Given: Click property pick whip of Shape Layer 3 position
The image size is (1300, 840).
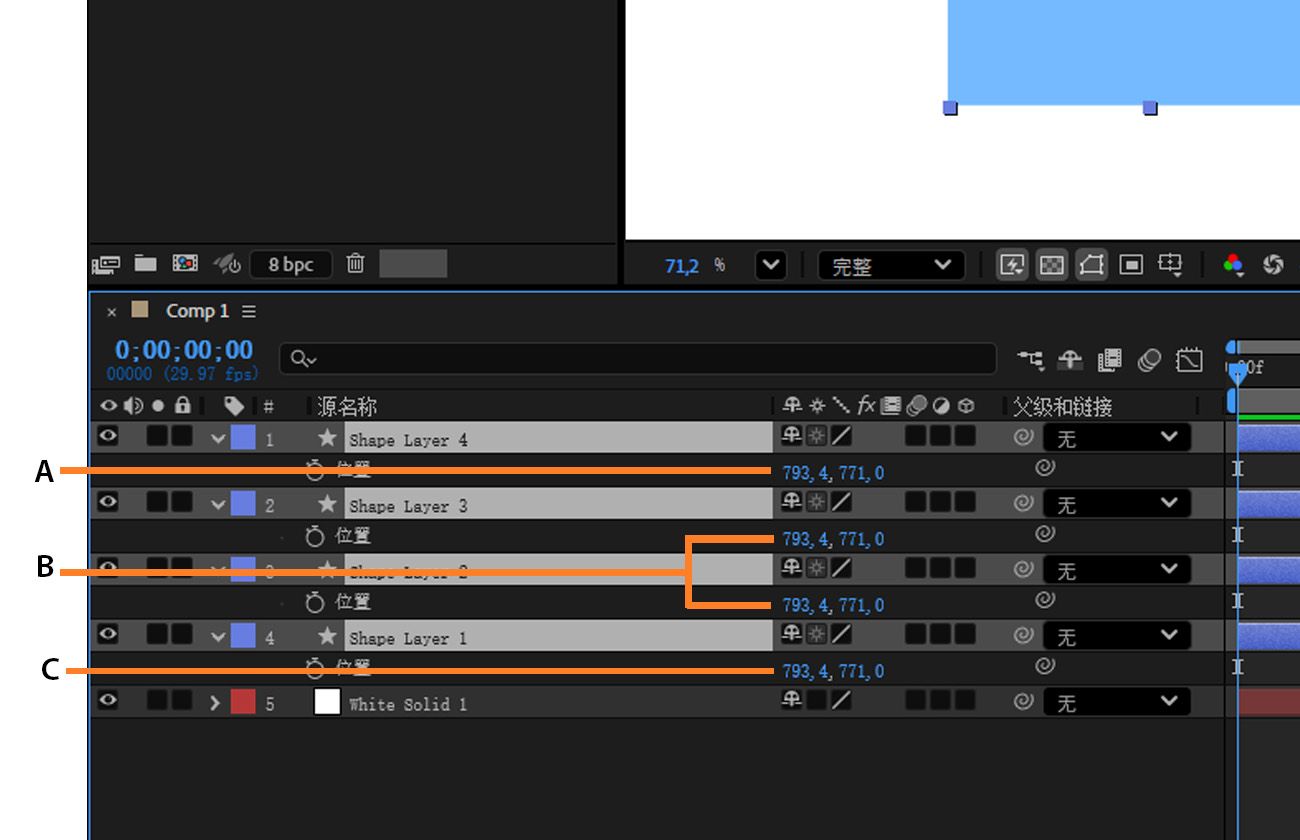Looking at the screenshot, I should [1045, 534].
